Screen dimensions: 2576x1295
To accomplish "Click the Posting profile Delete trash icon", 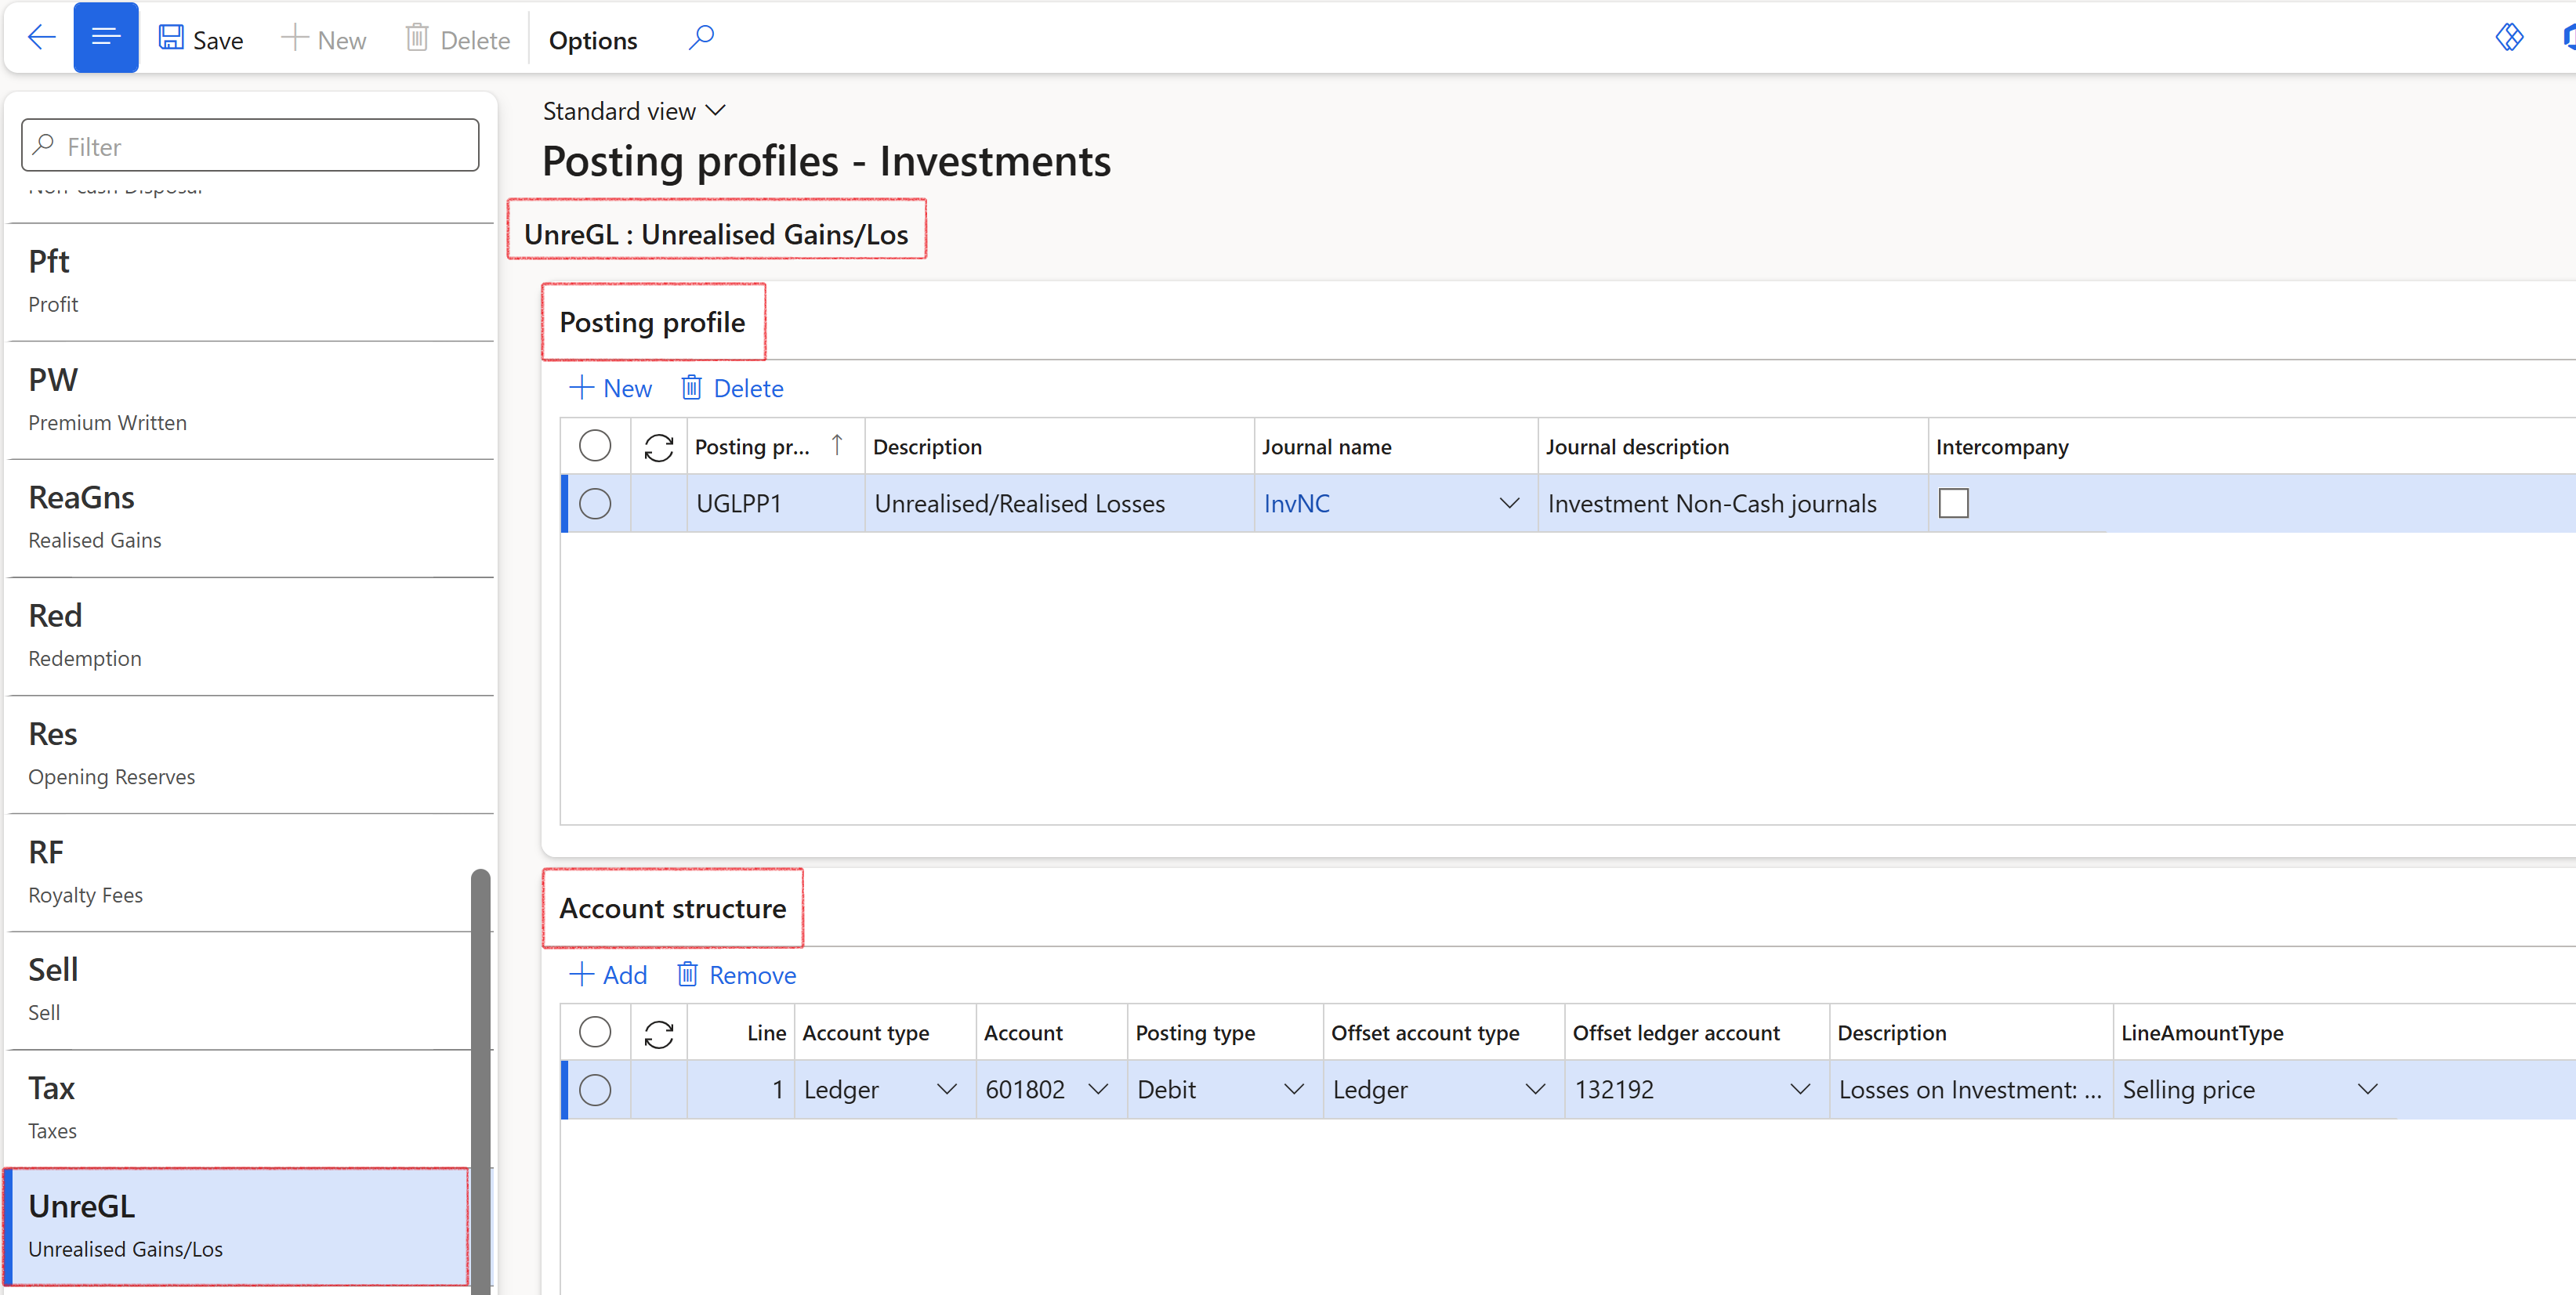I will [x=691, y=387].
